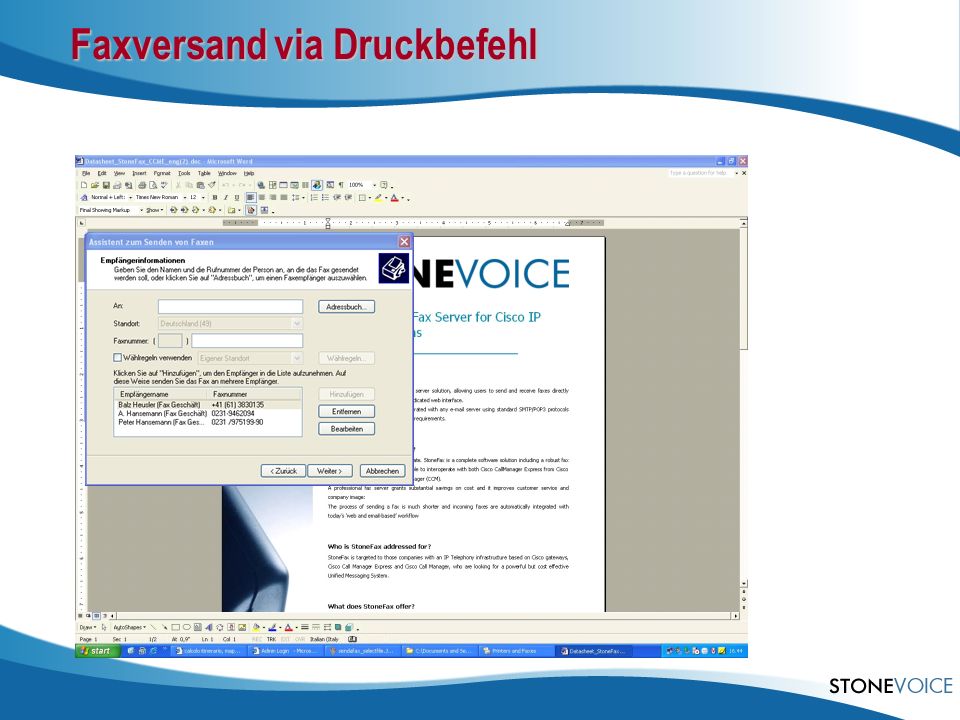The image size is (960, 720).
Task: Click the fax printer icon in the wizard
Action: (393, 268)
